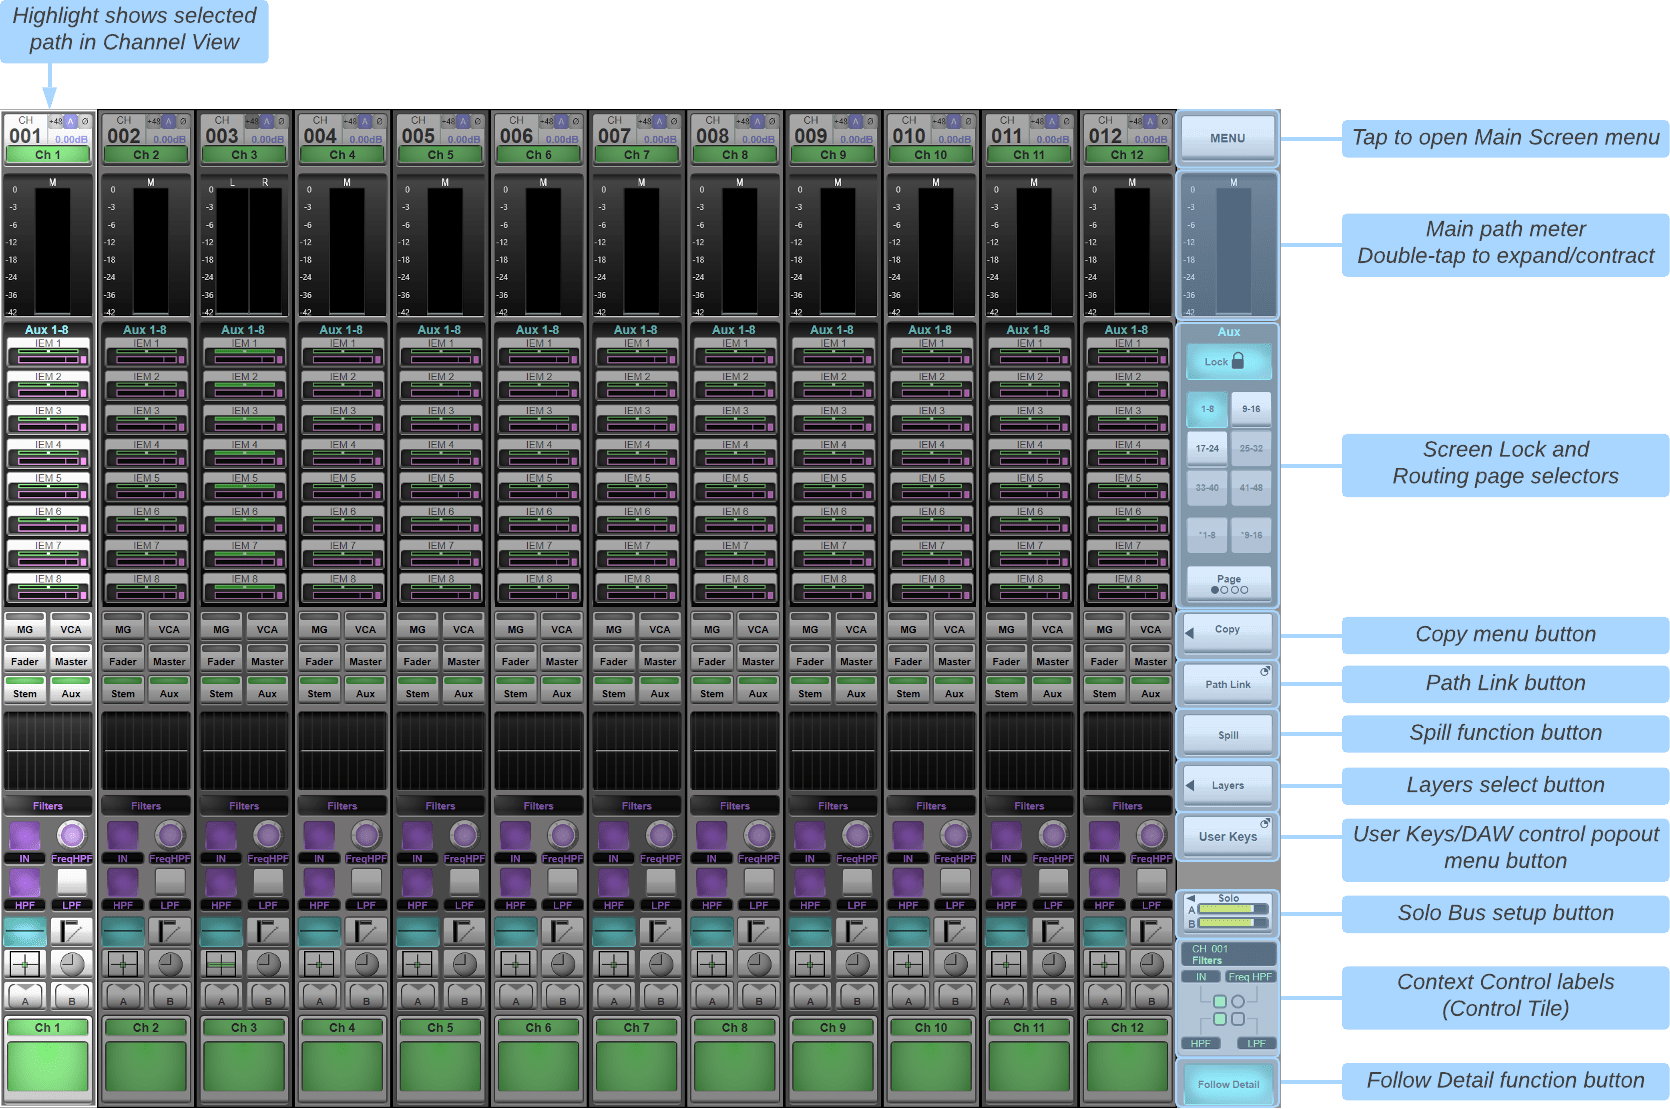The image size is (1670, 1109).
Task: Open the Solo bus setup panel
Action: [x=1228, y=911]
